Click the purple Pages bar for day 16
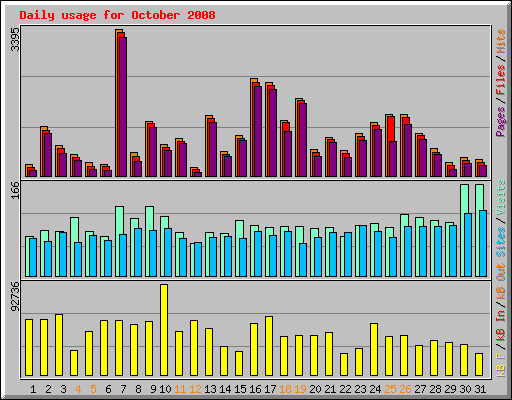 coord(258,131)
